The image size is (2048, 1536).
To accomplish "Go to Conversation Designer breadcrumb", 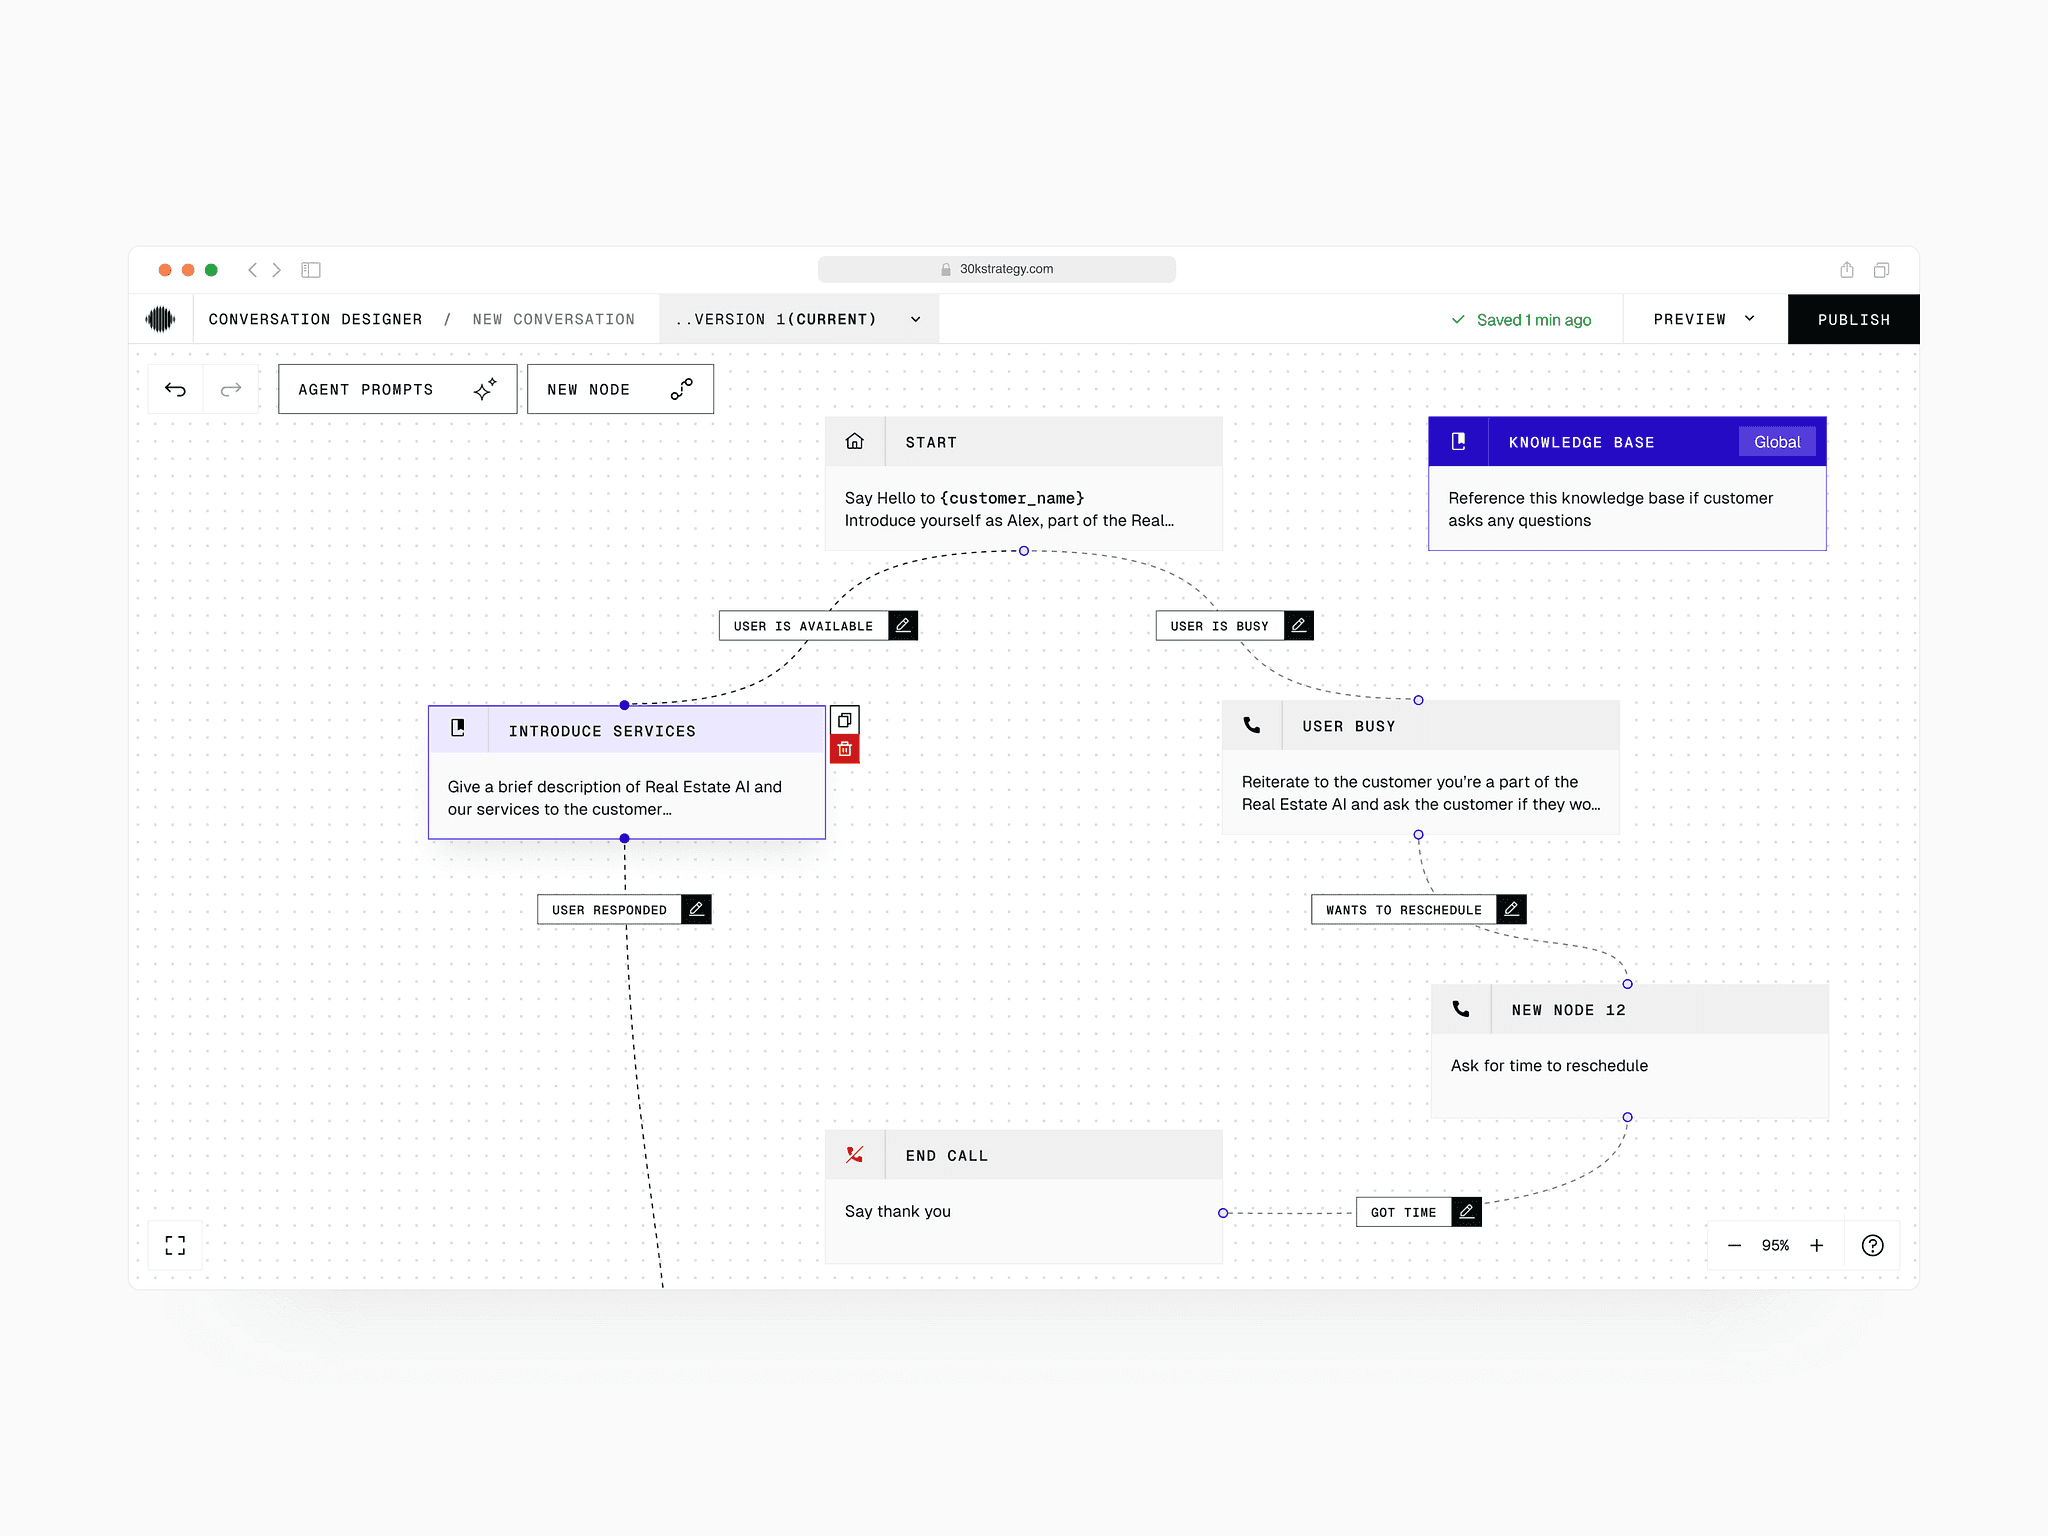I will pos(315,320).
